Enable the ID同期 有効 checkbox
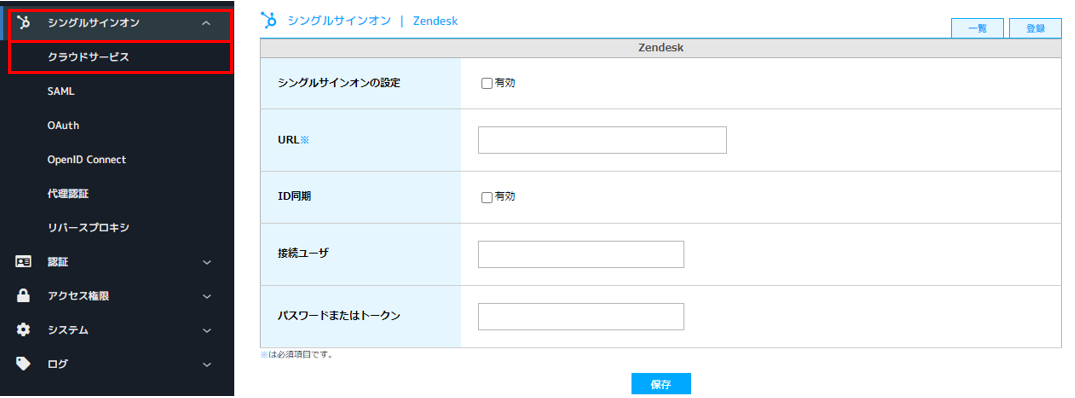The height and width of the screenshot is (398, 1075). (487, 197)
